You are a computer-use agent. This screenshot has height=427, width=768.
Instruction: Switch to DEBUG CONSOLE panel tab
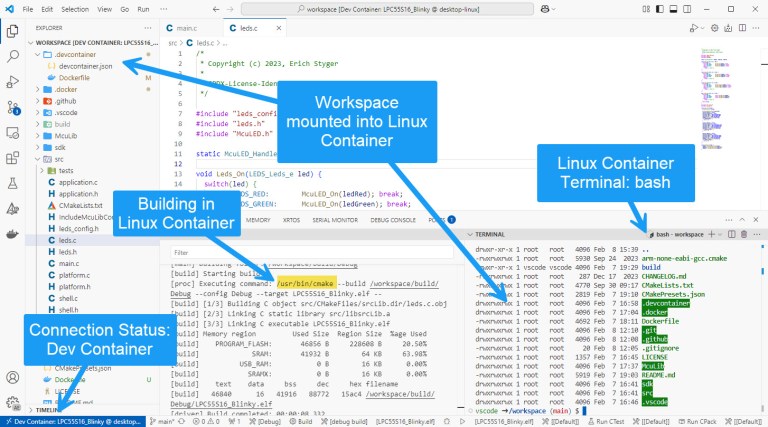(393, 220)
